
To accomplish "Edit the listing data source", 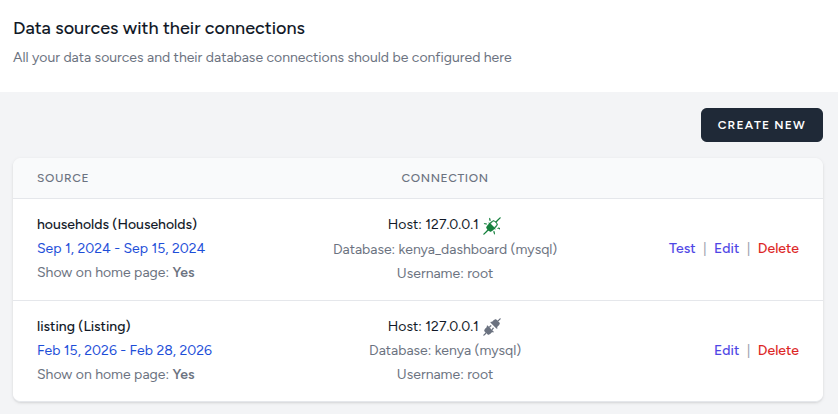I will [727, 350].
